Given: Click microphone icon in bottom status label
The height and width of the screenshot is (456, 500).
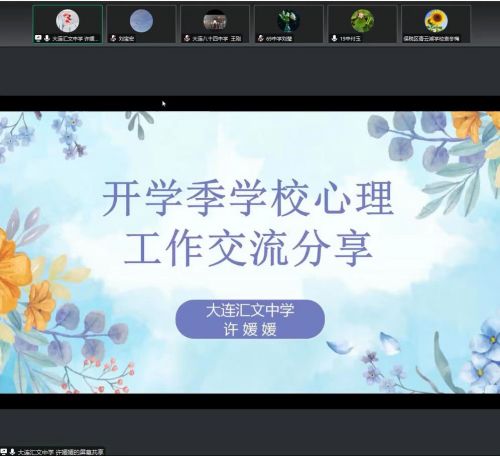Looking at the screenshot, I should pos(12,452).
